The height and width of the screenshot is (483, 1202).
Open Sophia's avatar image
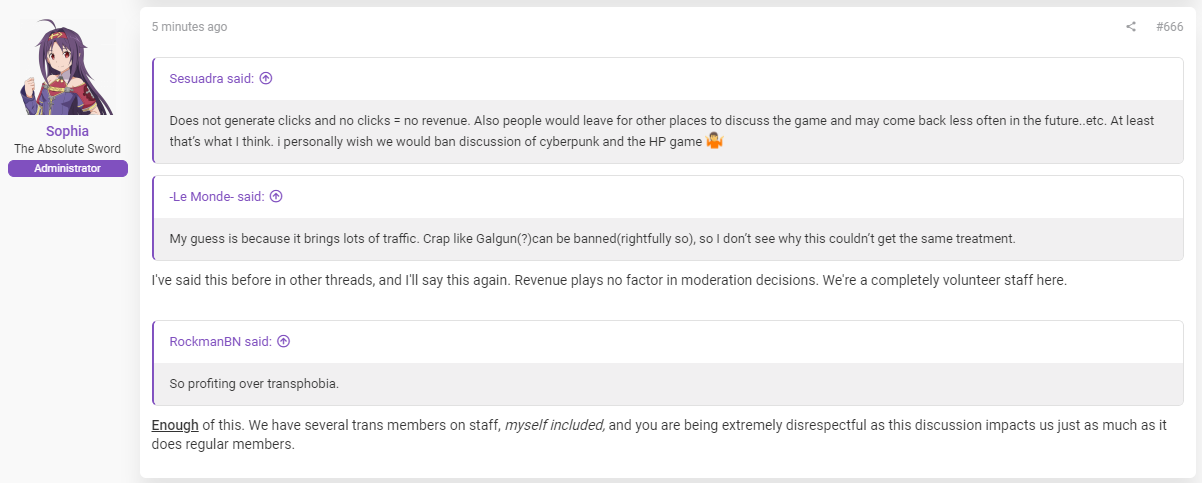(x=68, y=68)
